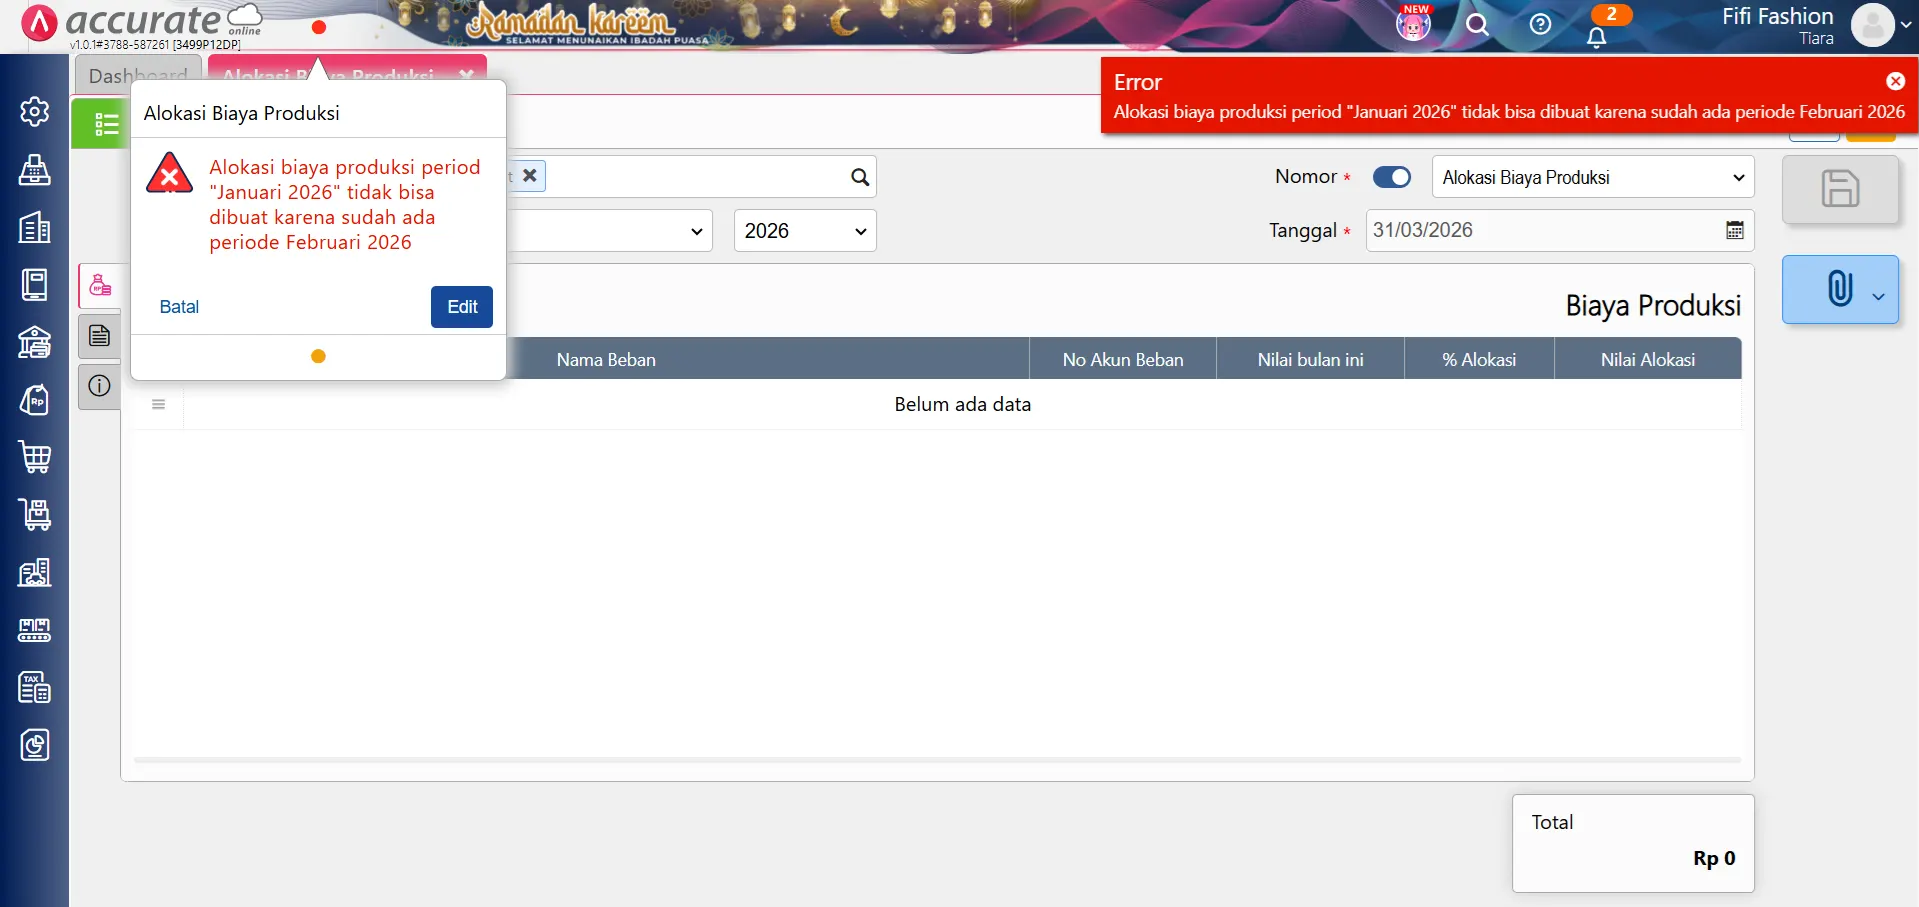Screen dimensions: 1919x907
Task: Click the calendar icon in Tanggal field
Action: point(1734,230)
